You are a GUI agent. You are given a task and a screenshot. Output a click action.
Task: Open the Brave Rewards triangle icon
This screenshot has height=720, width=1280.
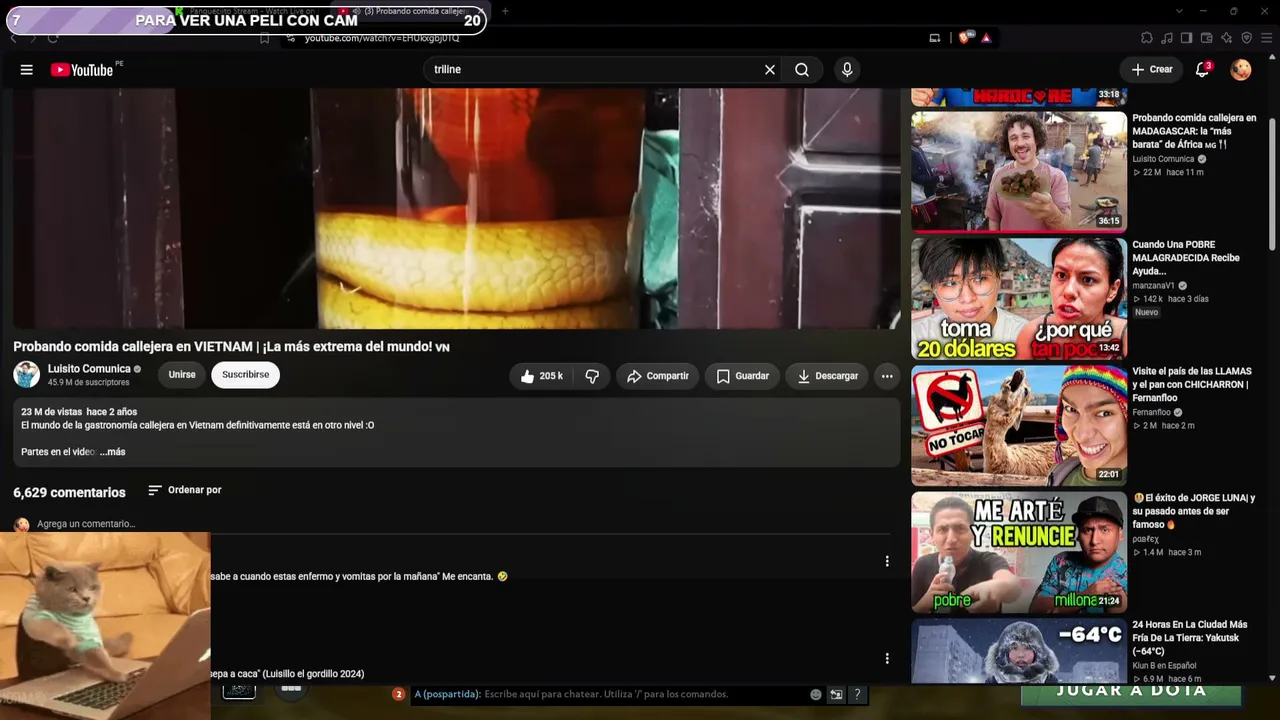click(x=986, y=38)
